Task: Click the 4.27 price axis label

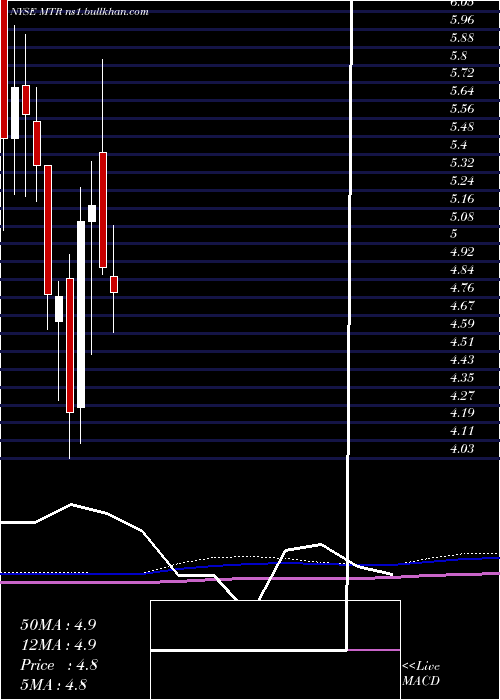Action: [462, 396]
